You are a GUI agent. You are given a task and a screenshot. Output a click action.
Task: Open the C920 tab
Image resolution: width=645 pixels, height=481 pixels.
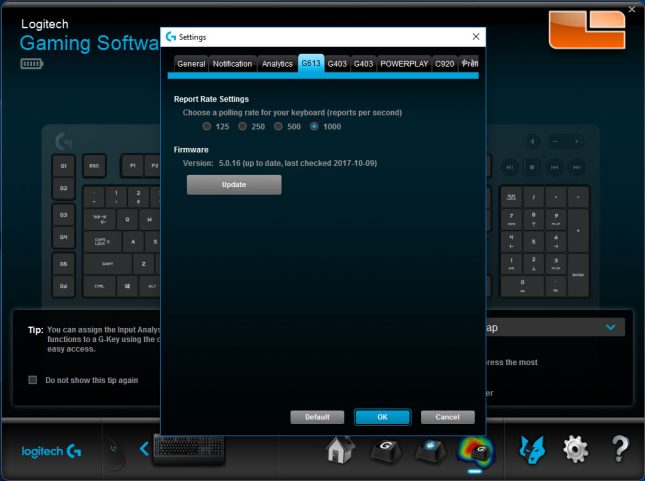coord(445,64)
